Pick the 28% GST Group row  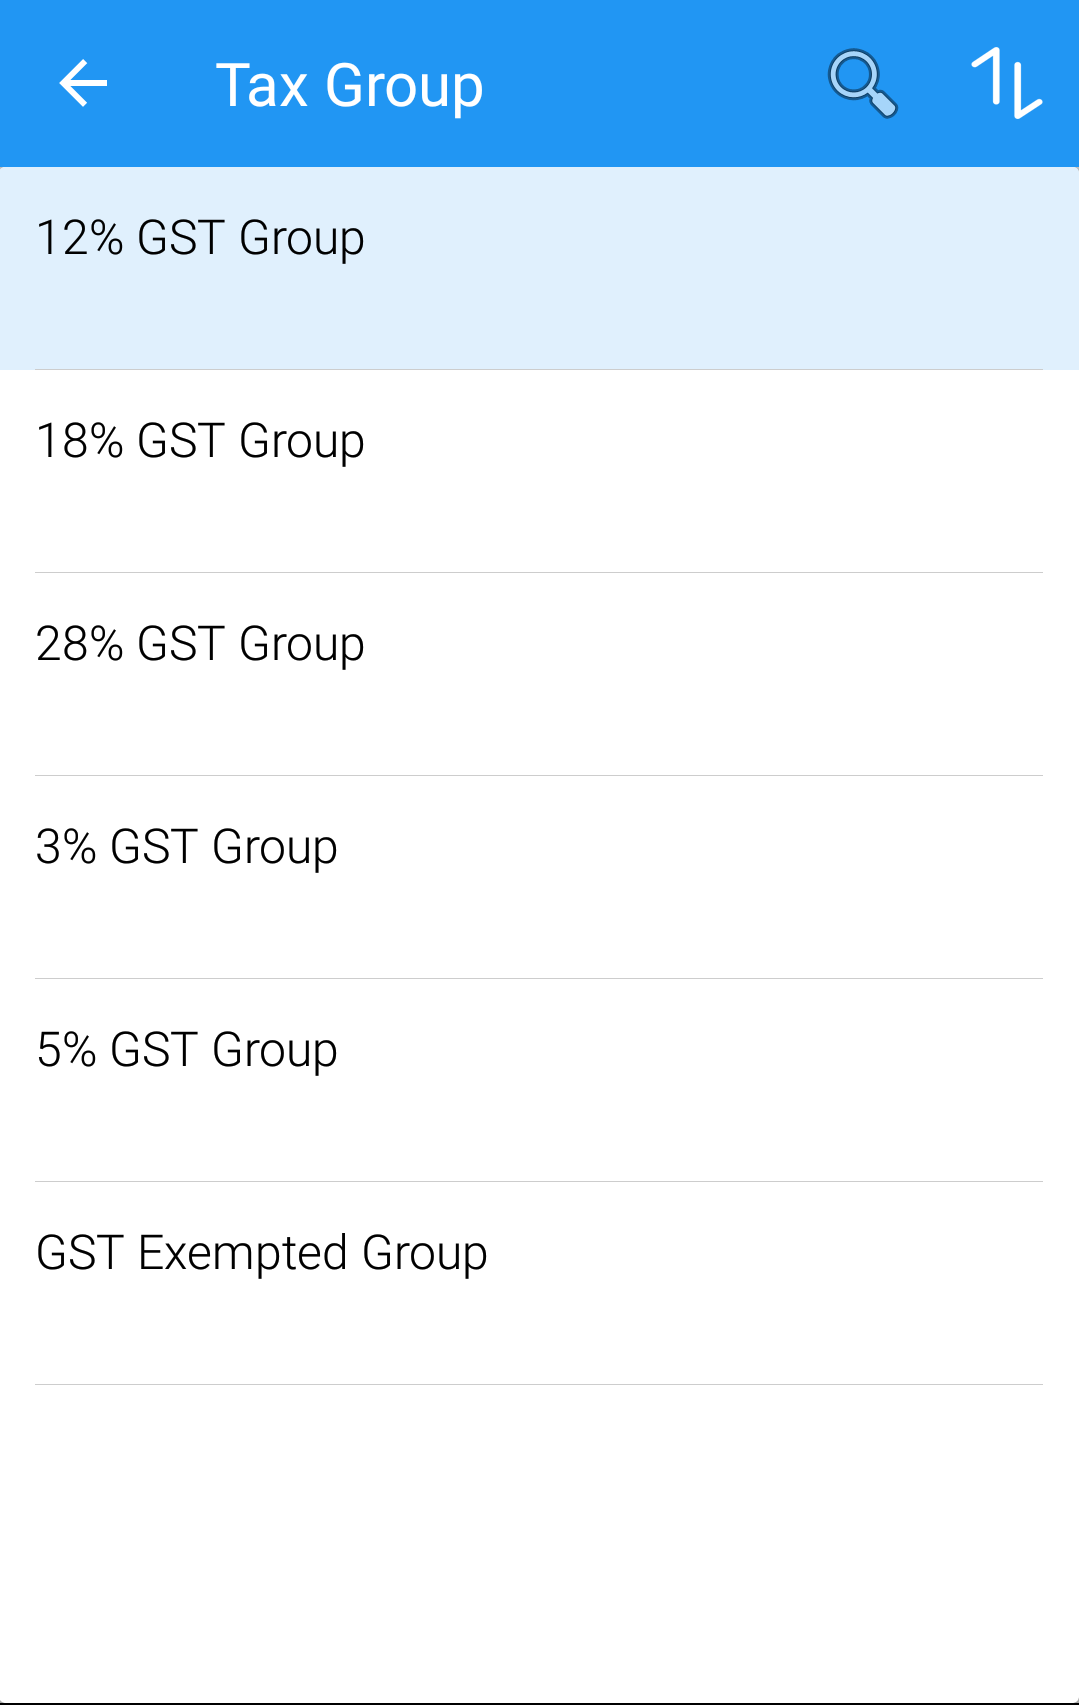coord(540,675)
